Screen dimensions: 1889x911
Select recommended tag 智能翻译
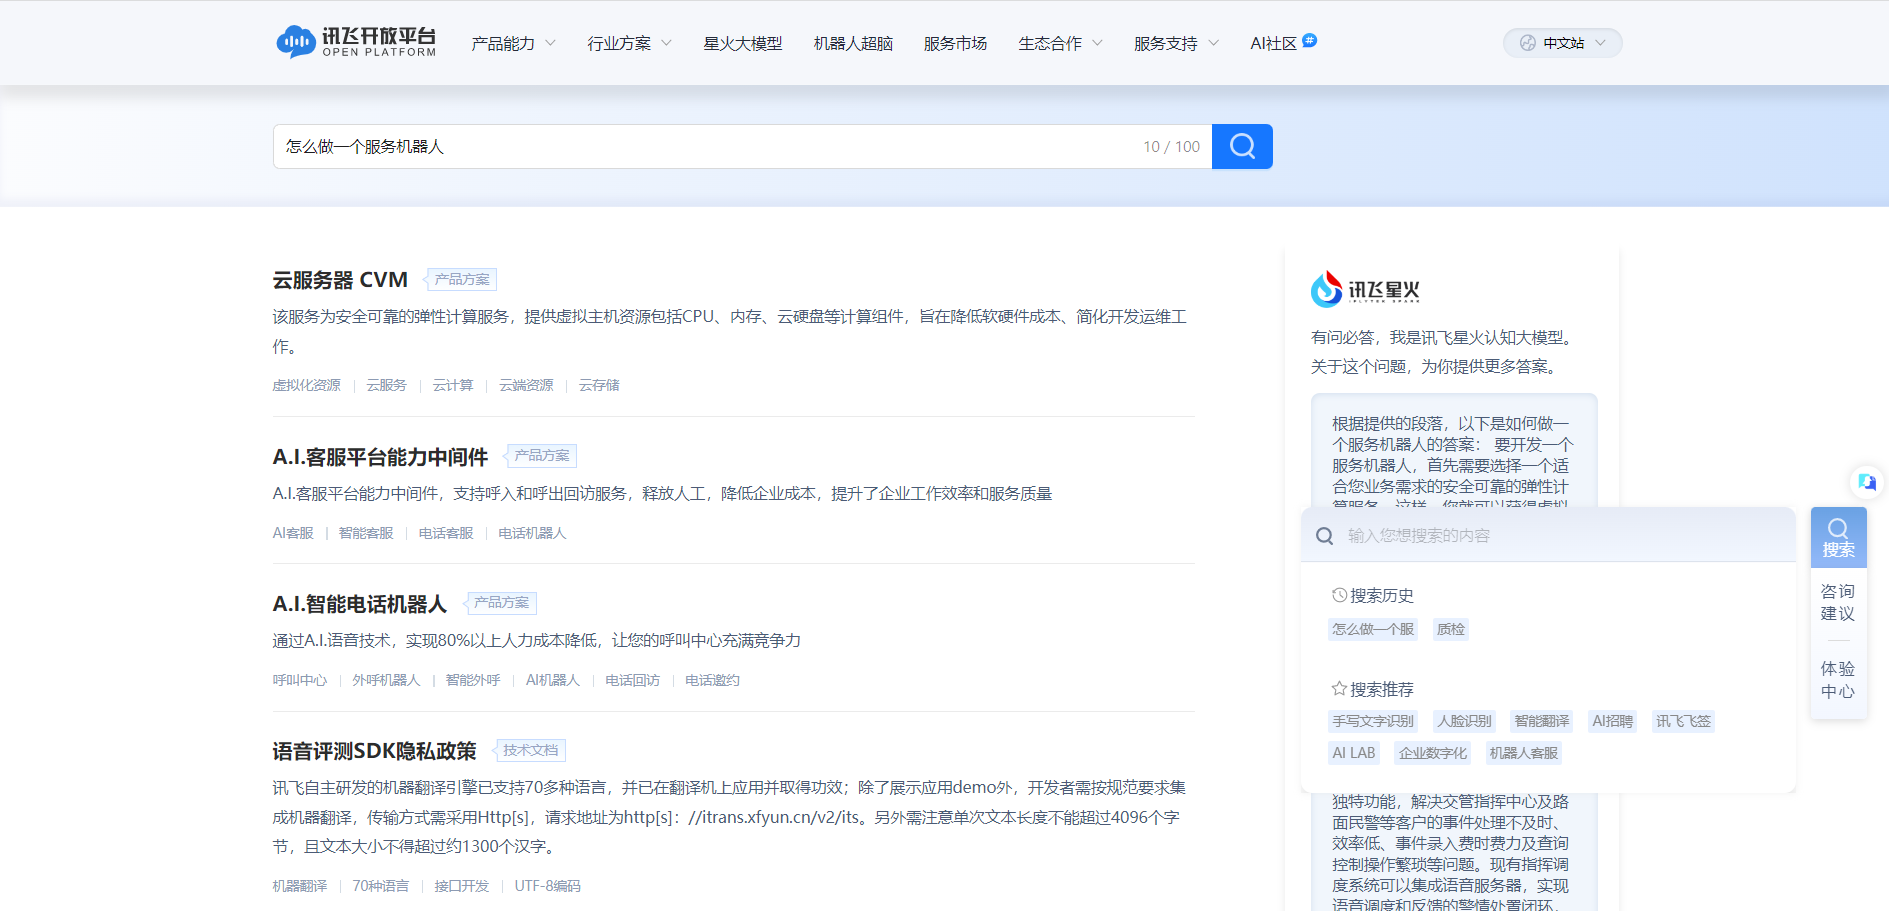coord(1541,721)
